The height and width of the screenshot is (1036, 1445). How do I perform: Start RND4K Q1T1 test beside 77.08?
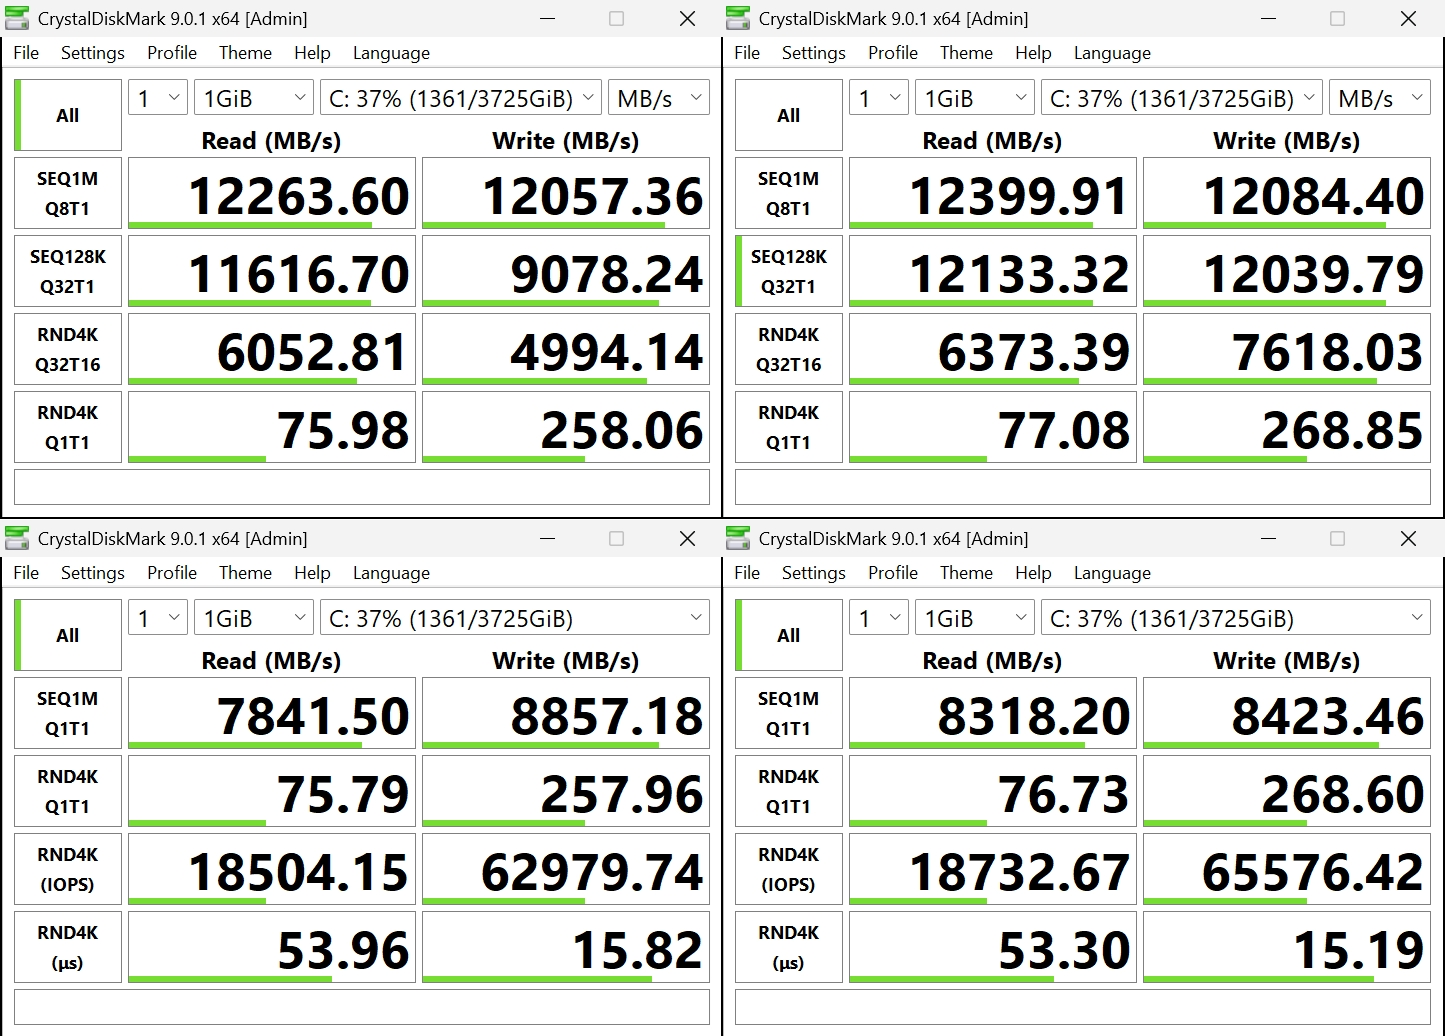[789, 427]
